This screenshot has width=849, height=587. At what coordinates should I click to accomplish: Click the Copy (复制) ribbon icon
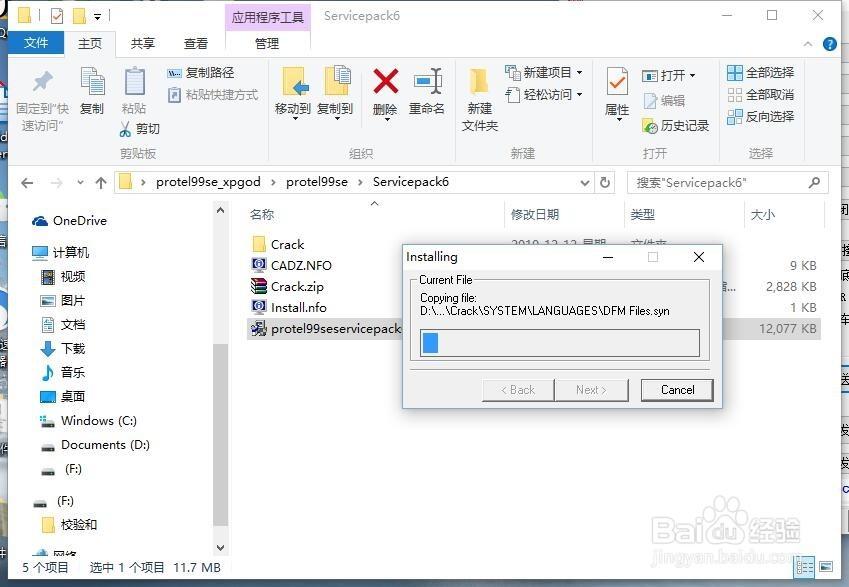tap(92, 81)
